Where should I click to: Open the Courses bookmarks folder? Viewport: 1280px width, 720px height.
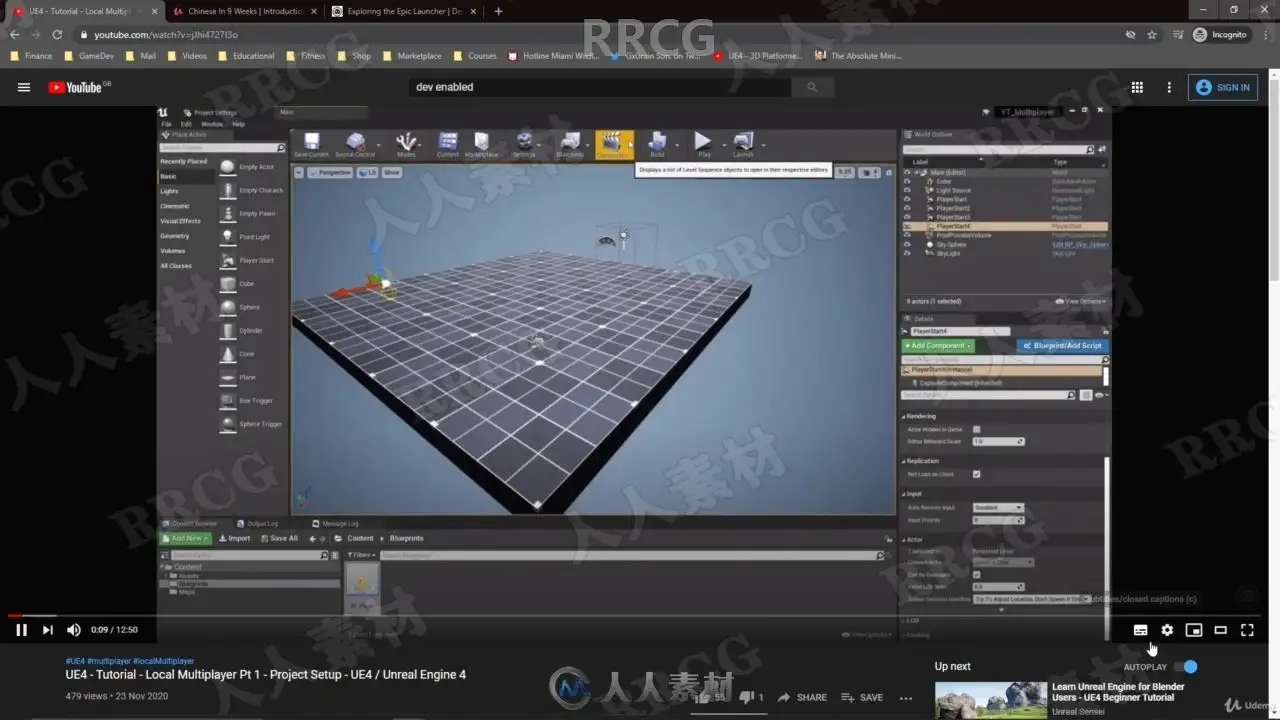[x=474, y=56]
